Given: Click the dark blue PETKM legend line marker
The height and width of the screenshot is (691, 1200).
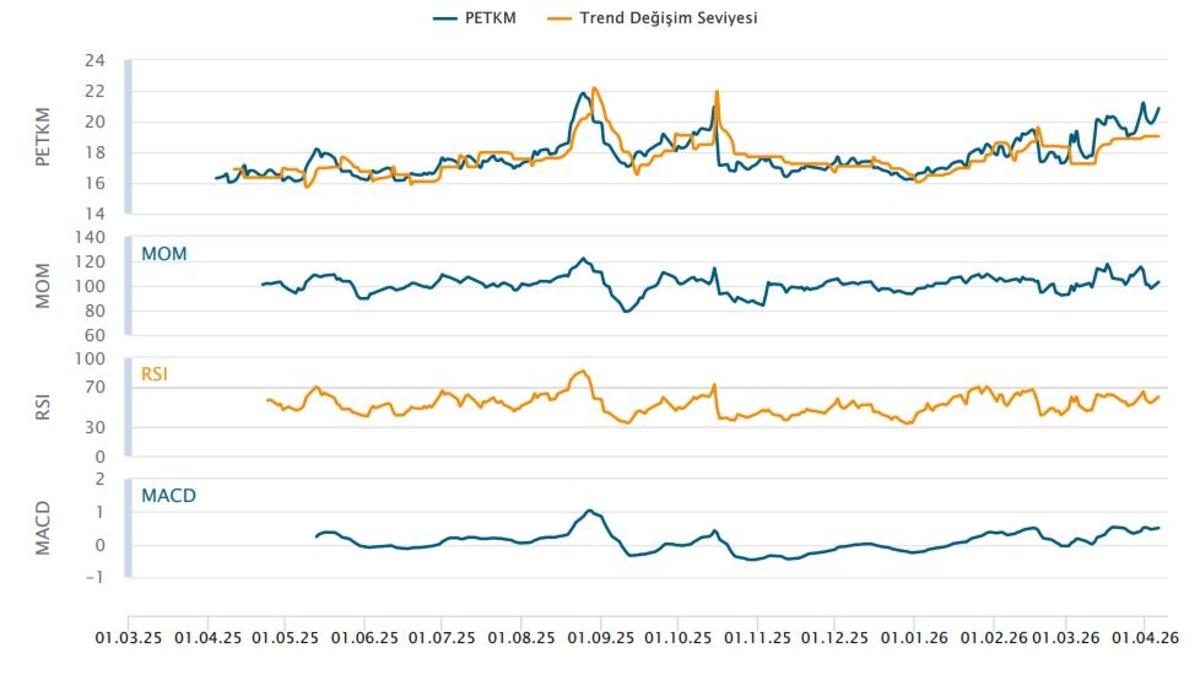Looking at the screenshot, I should (x=446, y=18).
